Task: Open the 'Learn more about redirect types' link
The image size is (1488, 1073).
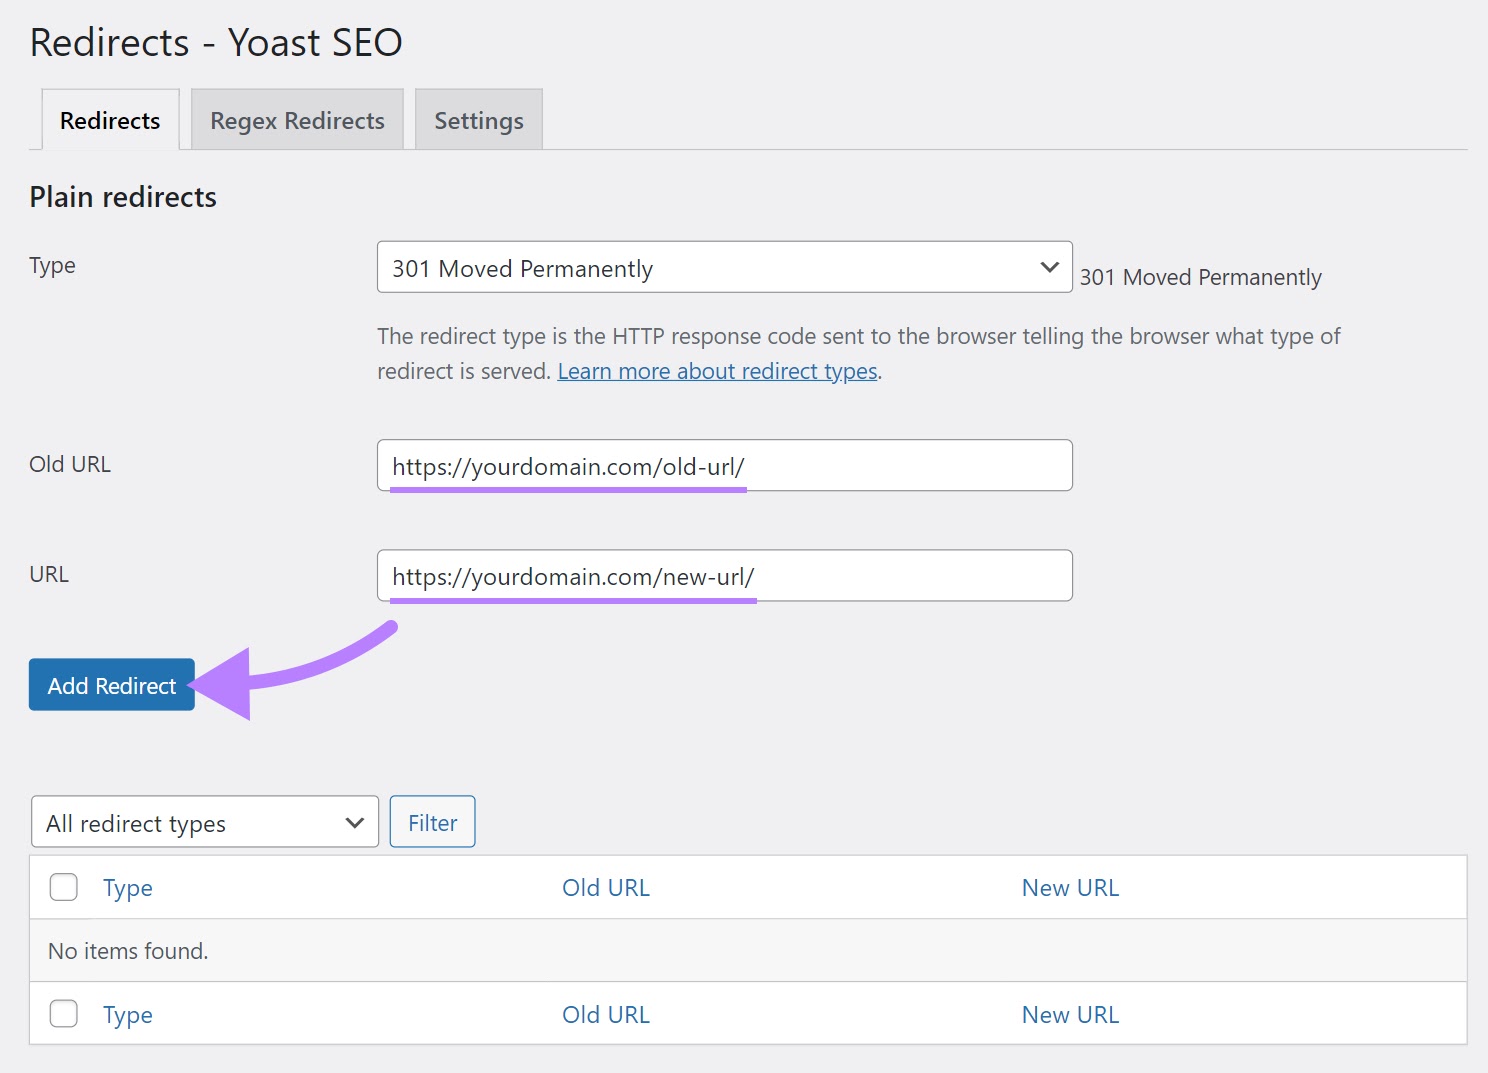Action: click(x=716, y=371)
